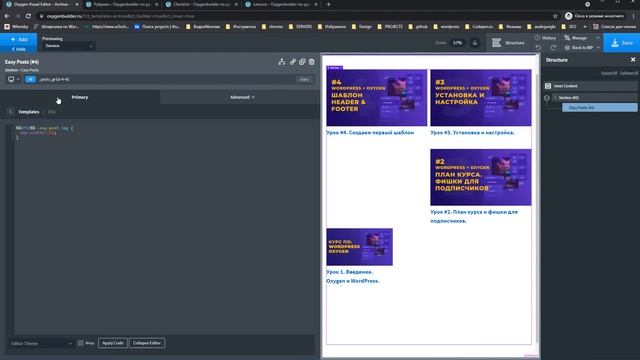Click the Урок 1. Введение post title link

click(353, 276)
